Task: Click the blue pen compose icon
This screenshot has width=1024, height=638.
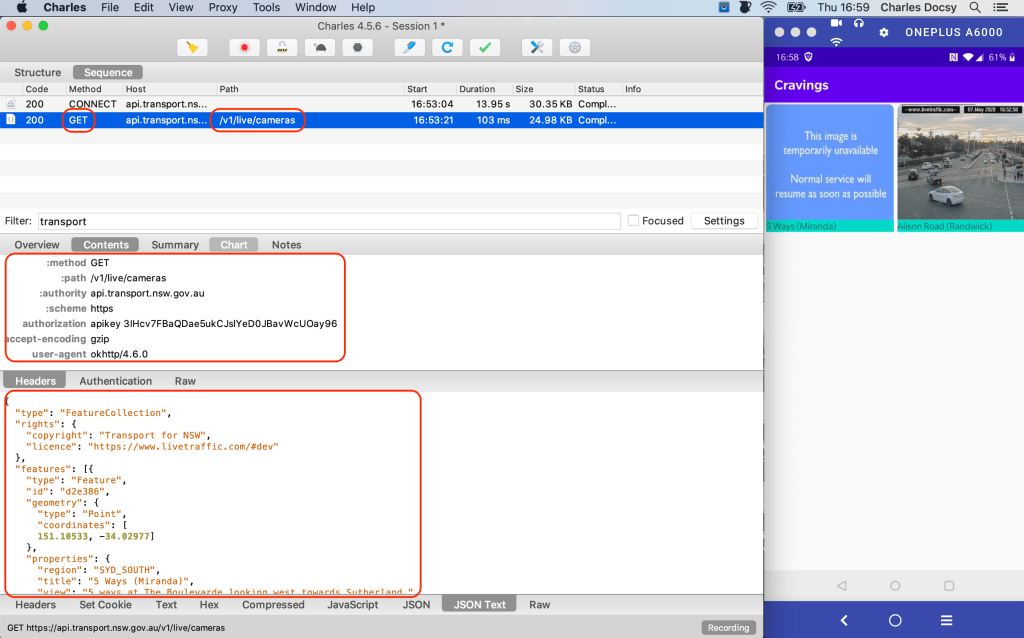Action: pyautogui.click(x=408, y=47)
